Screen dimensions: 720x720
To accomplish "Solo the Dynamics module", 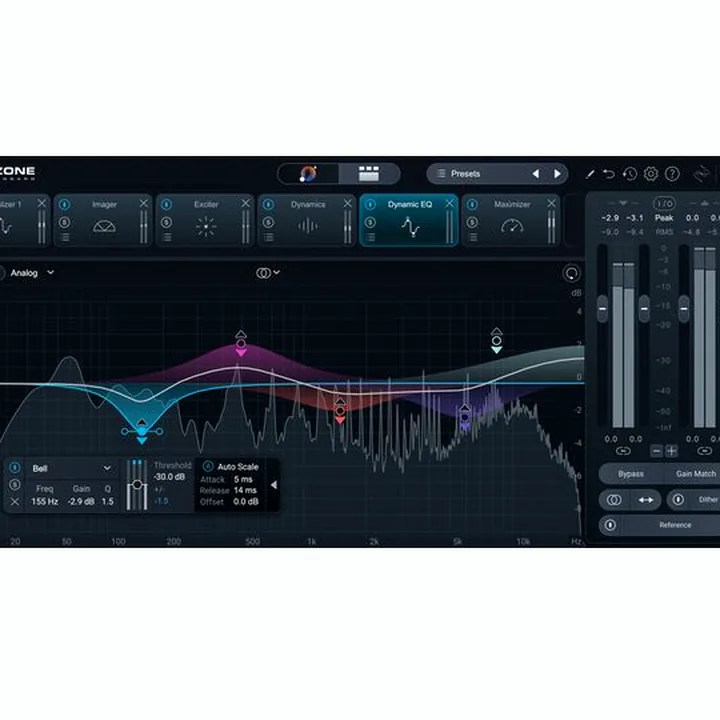I will point(268,222).
